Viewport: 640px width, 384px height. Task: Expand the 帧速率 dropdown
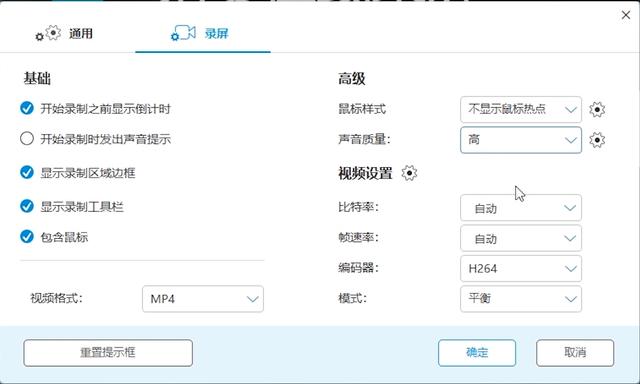521,238
